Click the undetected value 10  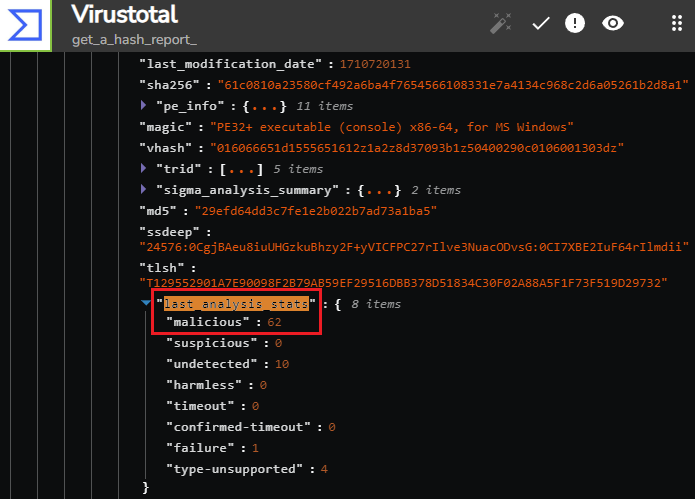click(282, 364)
